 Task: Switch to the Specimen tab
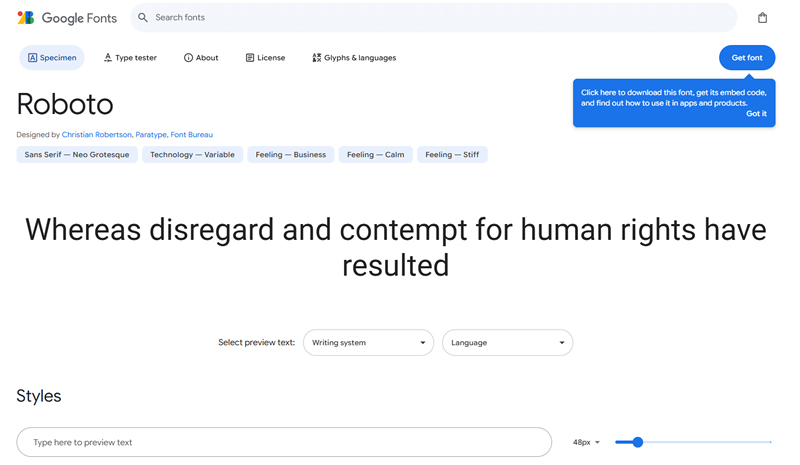coord(52,58)
